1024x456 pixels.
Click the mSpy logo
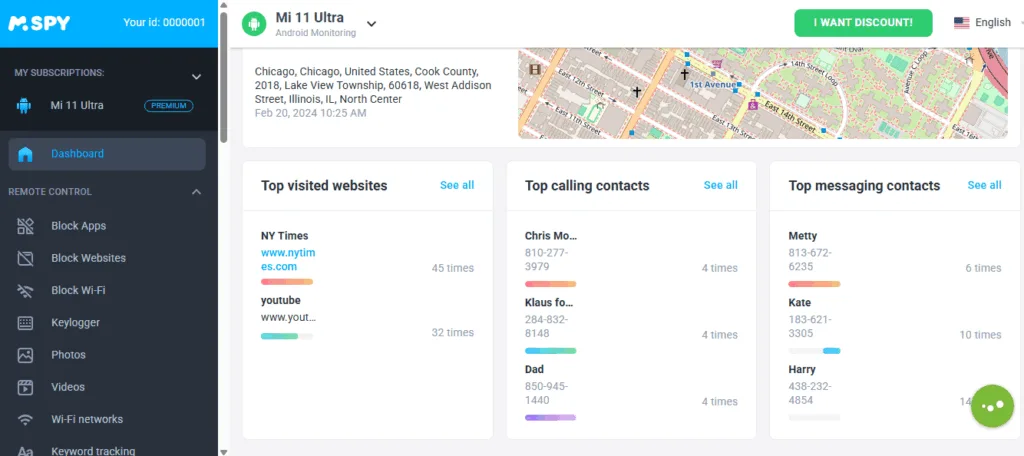pyautogui.click(x=39, y=23)
